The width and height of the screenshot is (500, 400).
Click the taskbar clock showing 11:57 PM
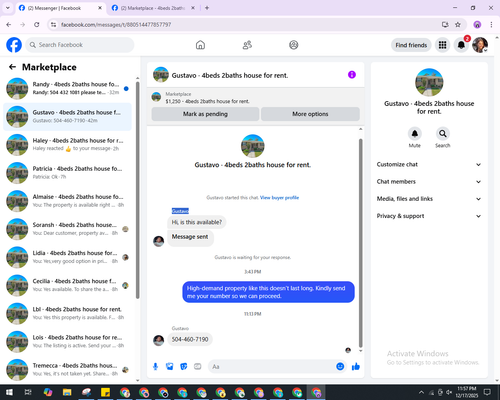click(467, 392)
